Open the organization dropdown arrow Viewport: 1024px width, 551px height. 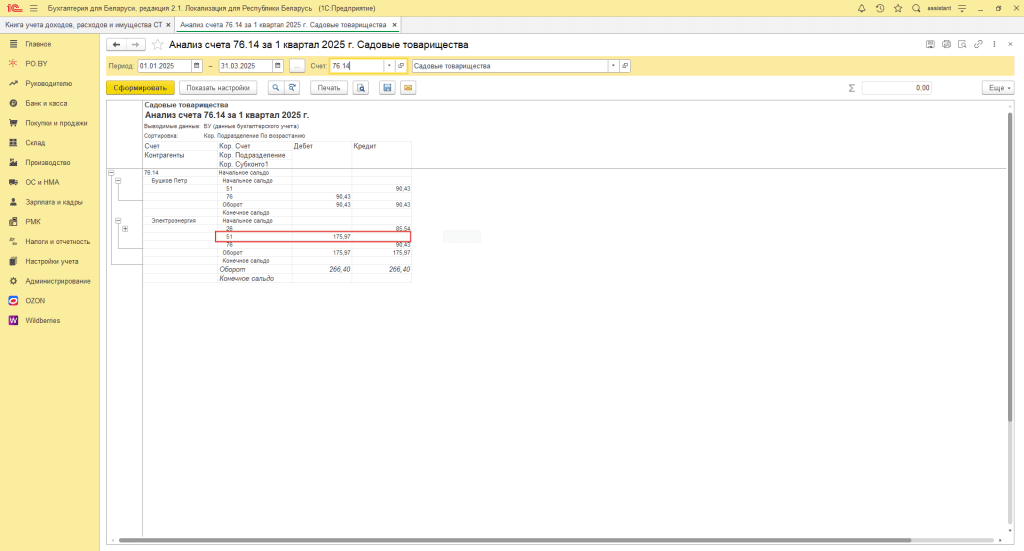(x=613, y=66)
